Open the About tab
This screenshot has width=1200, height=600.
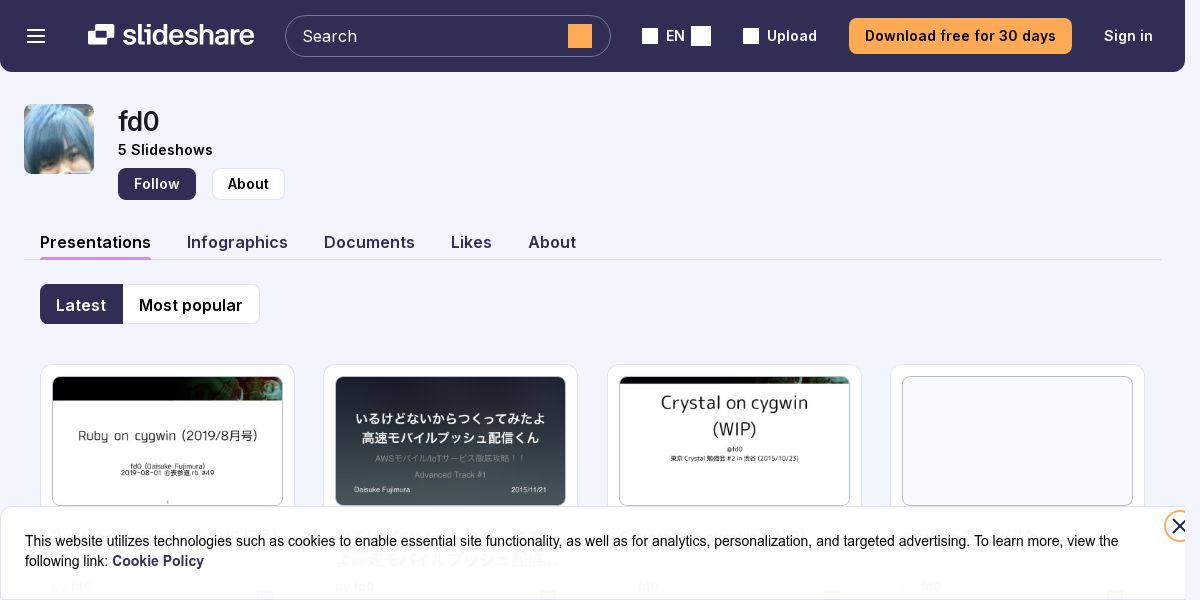click(x=552, y=242)
